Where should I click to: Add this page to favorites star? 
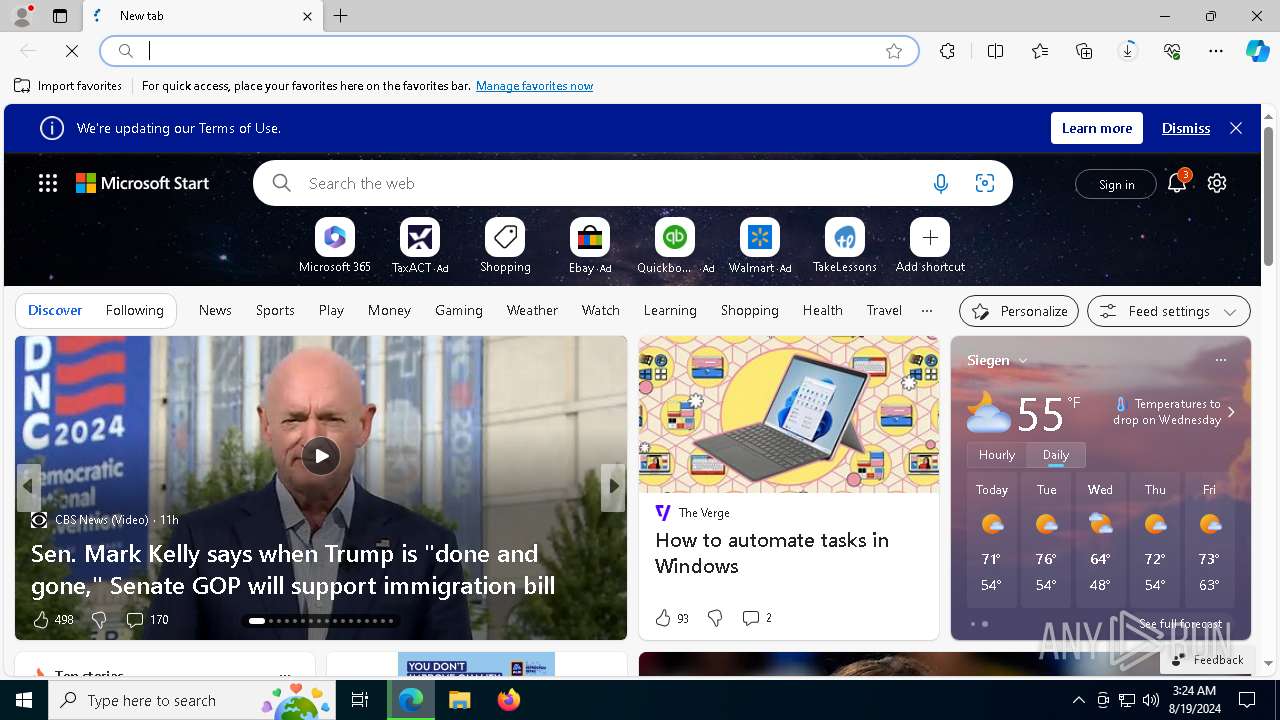tap(894, 51)
